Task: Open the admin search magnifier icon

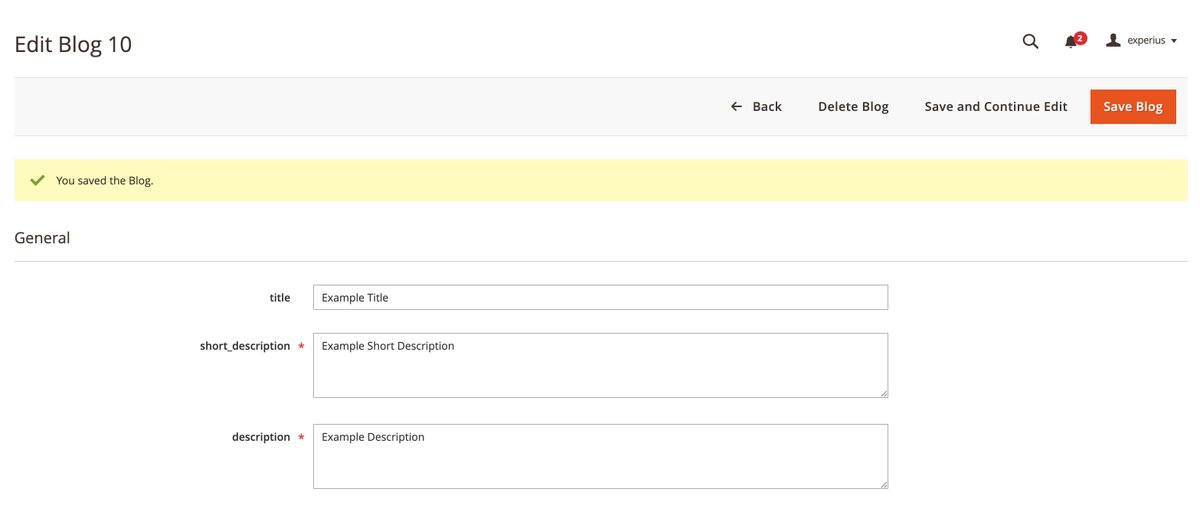Action: point(1030,41)
